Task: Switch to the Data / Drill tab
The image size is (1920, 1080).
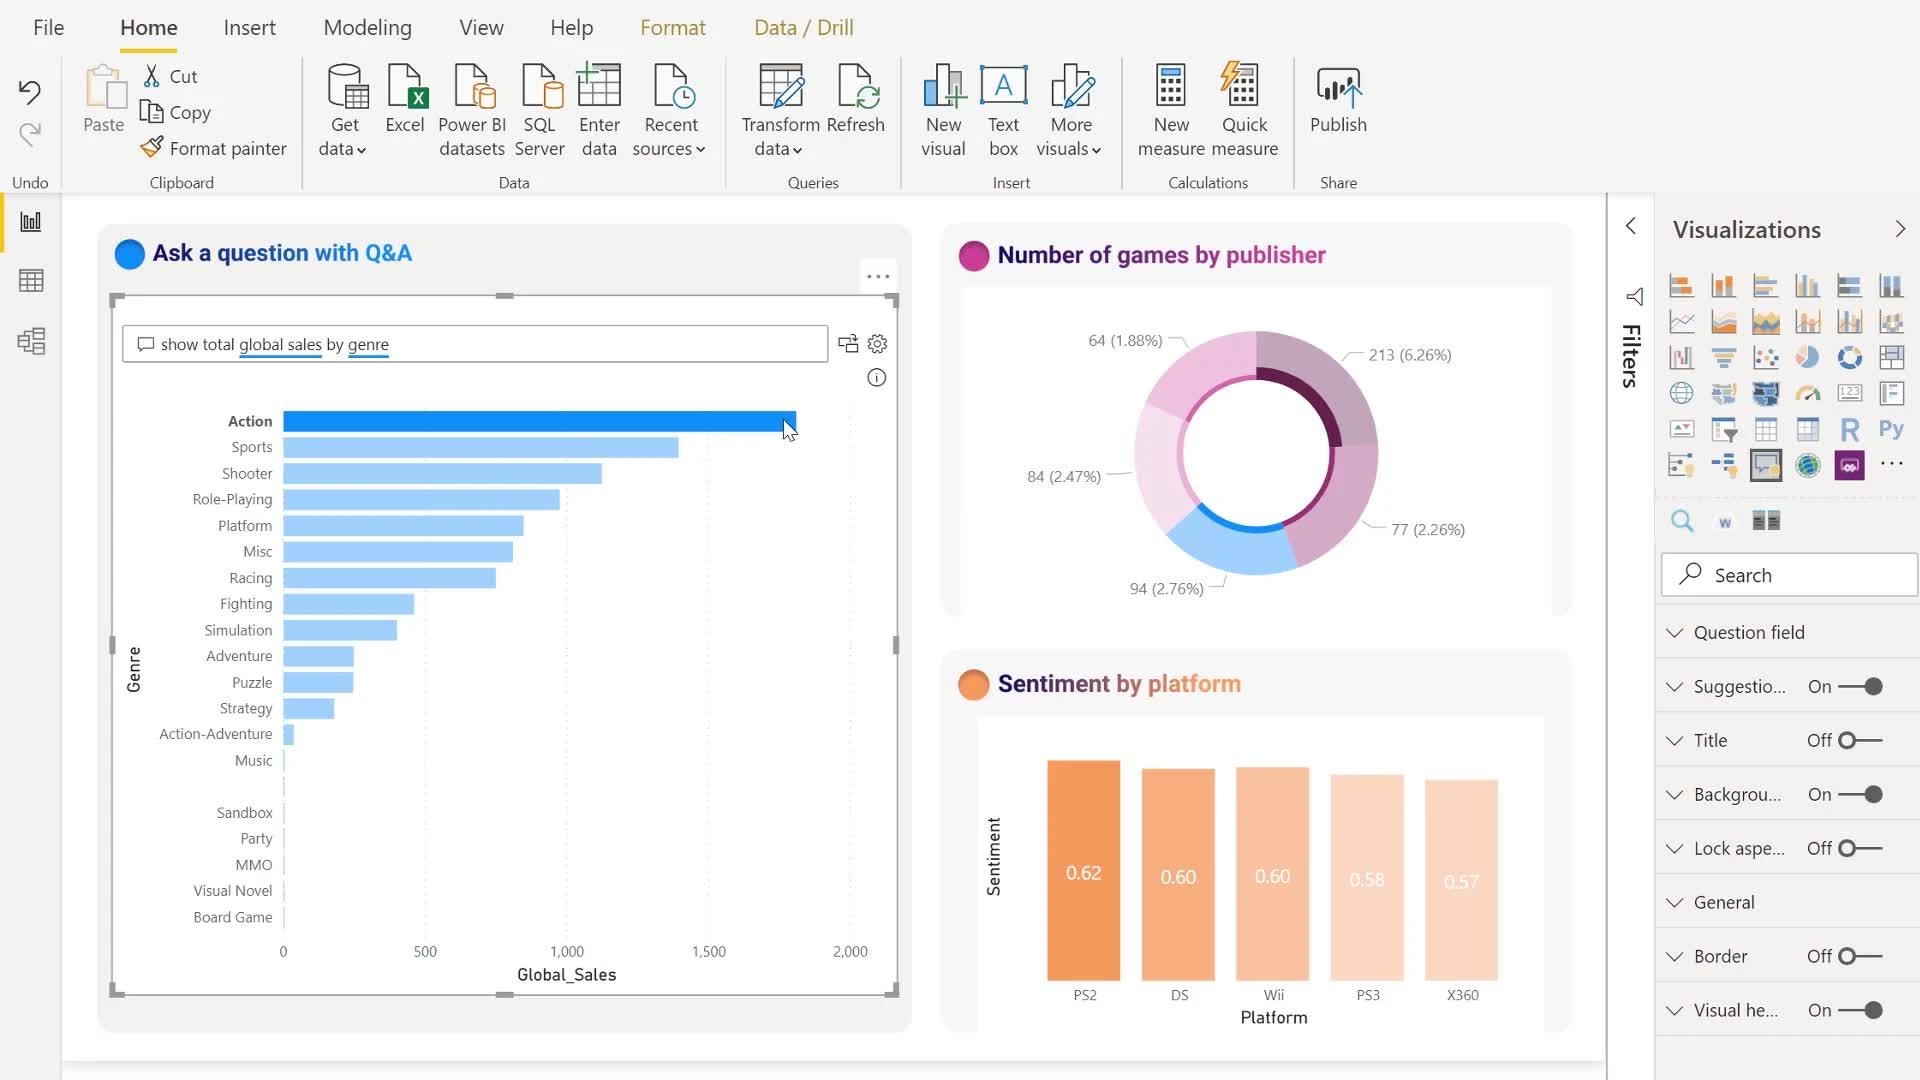Action: [803, 28]
